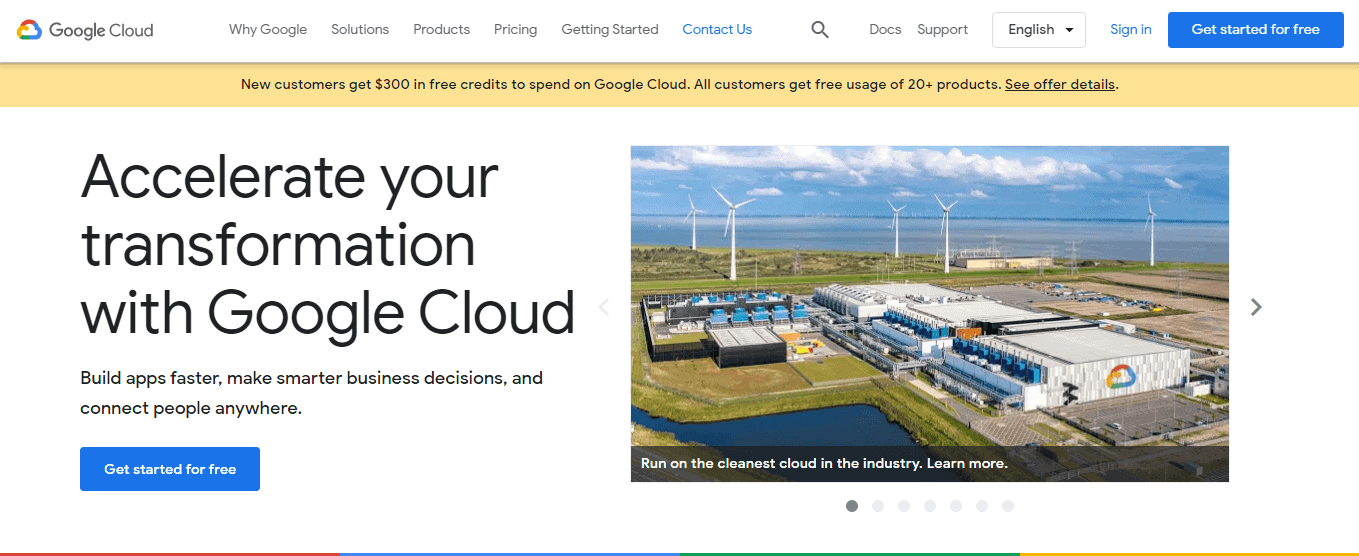1359x556 pixels.
Task: Open the Getting Started menu item
Action: point(610,30)
